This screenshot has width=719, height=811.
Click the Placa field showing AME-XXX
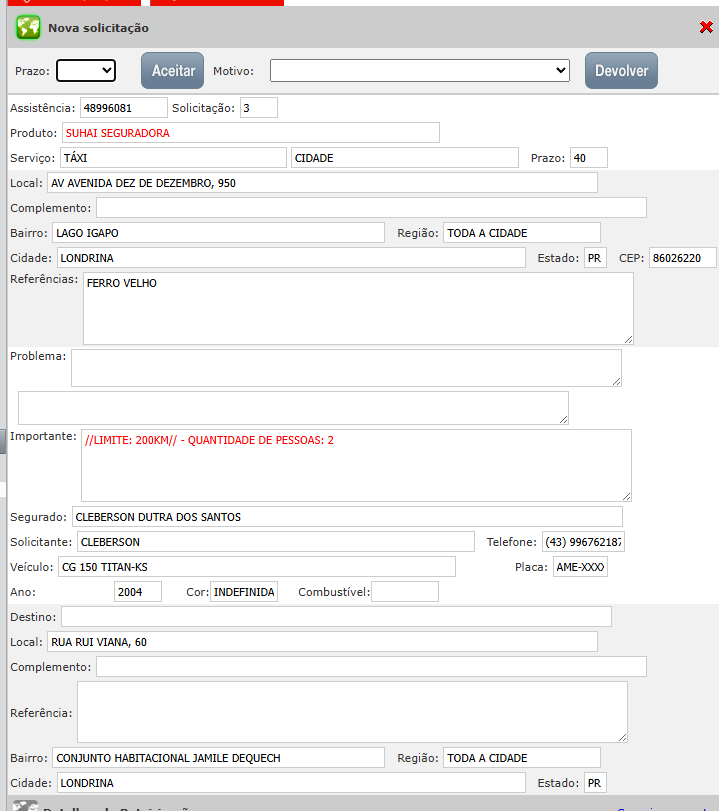pyautogui.click(x=580, y=567)
